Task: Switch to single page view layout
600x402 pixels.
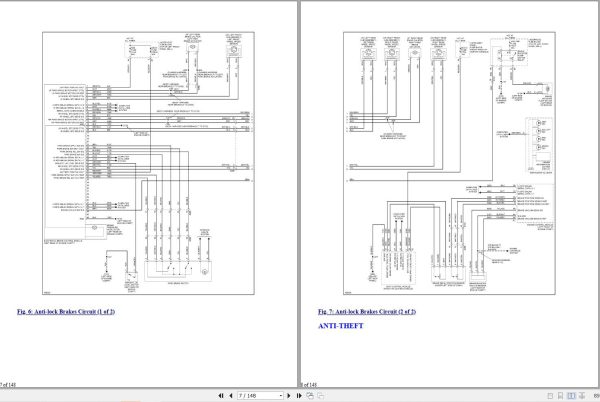Action: point(550,395)
